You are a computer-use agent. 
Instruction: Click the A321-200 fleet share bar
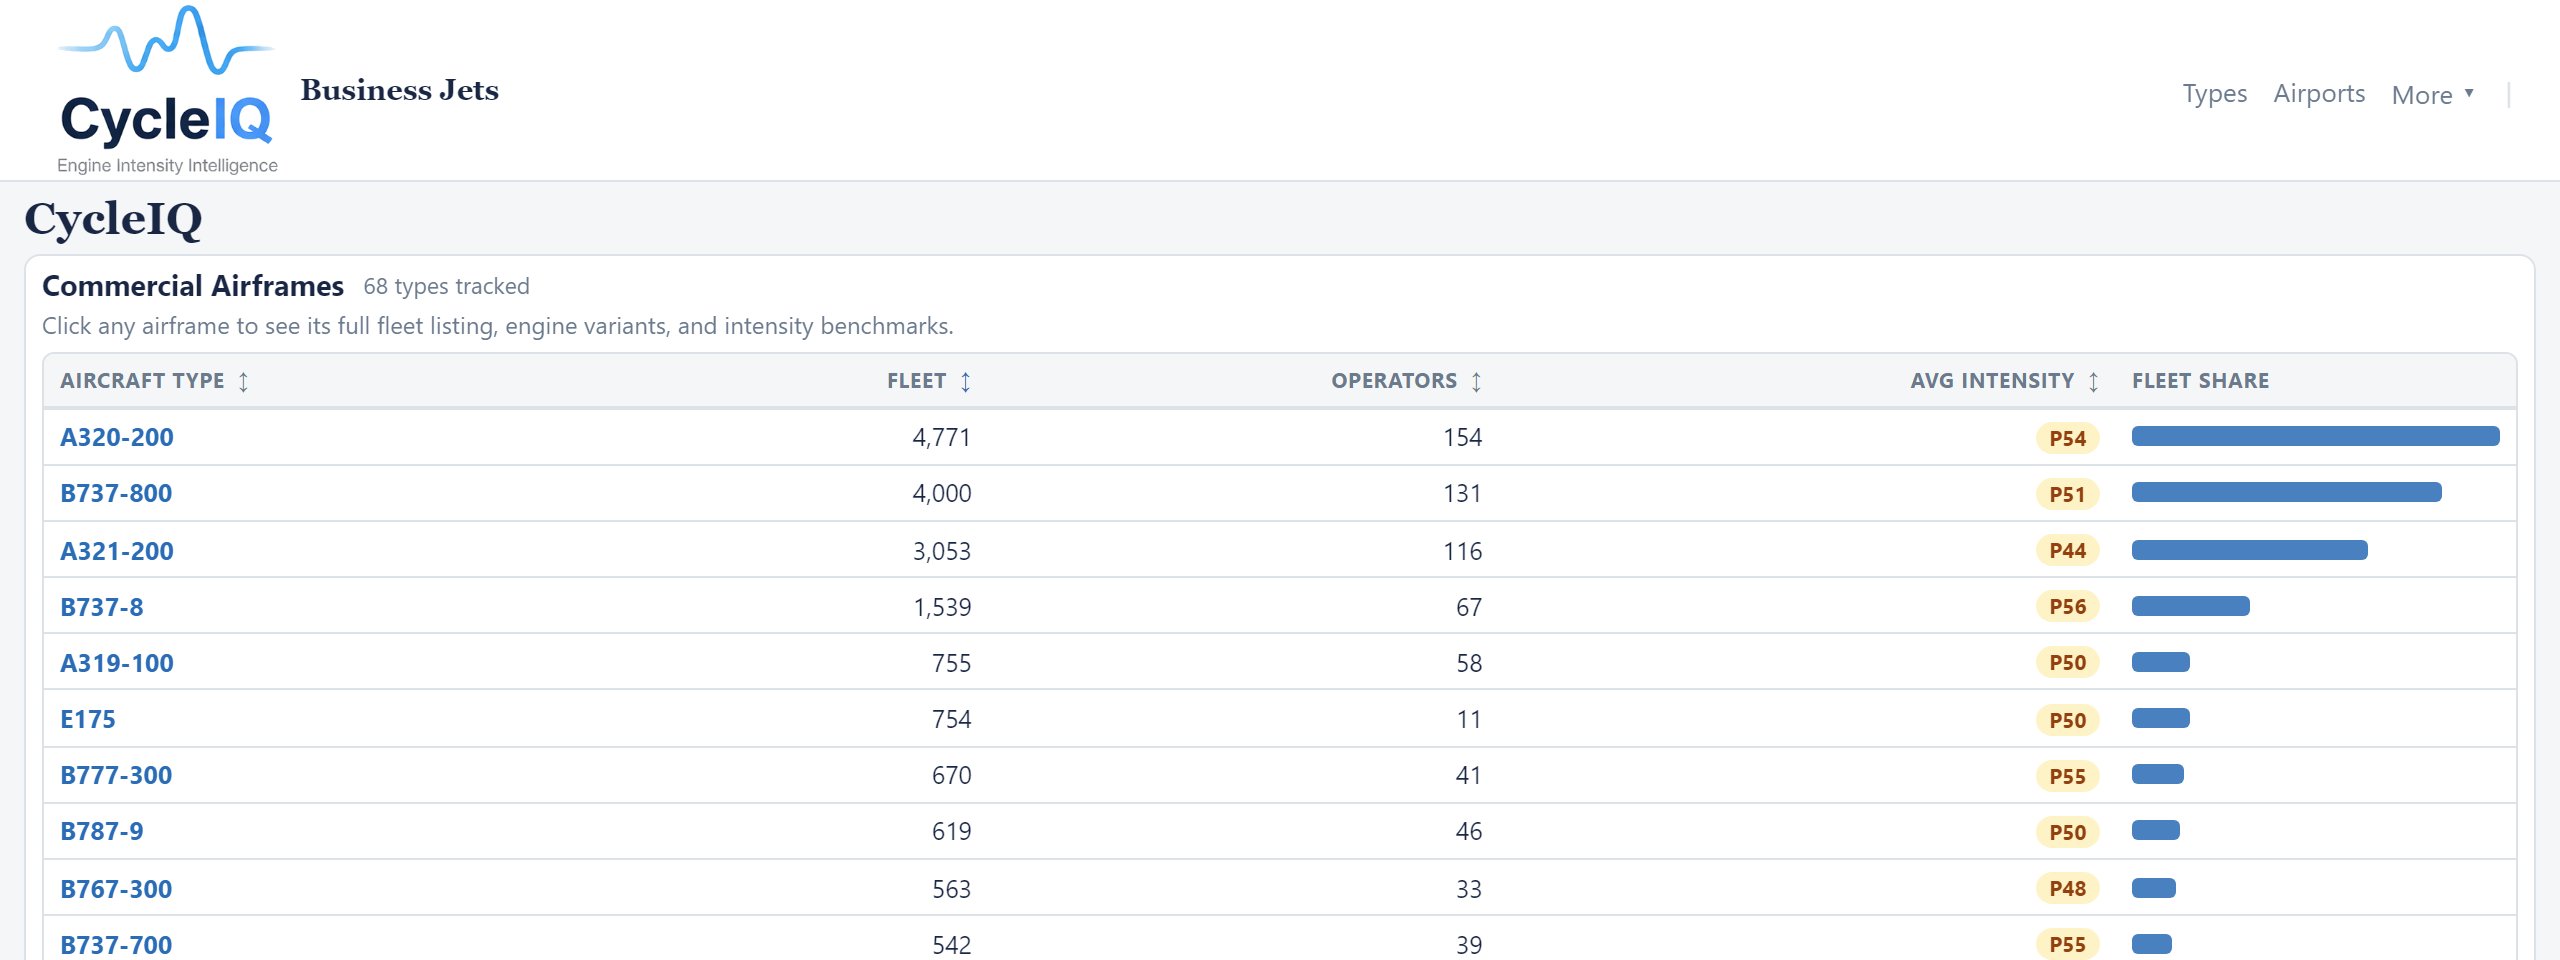[x=2249, y=550]
